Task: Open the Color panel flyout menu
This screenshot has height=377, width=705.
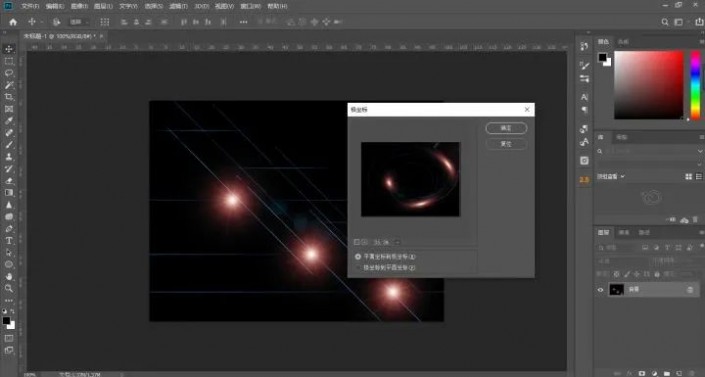Action: pyautogui.click(x=701, y=42)
